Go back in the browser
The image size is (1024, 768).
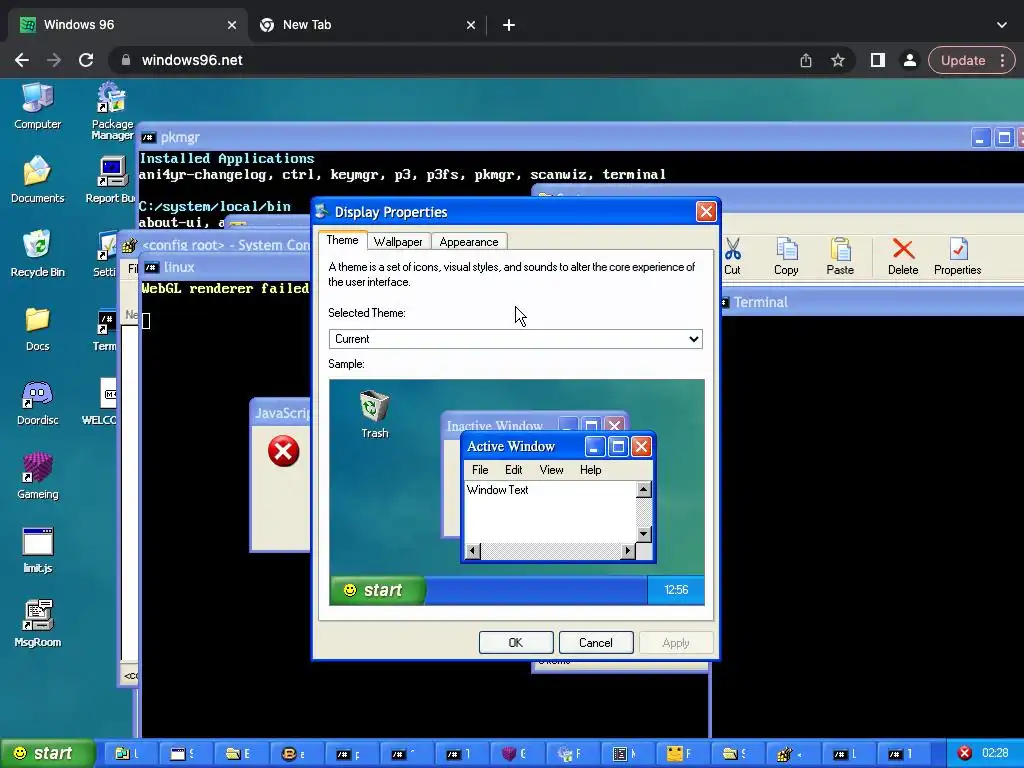22,60
